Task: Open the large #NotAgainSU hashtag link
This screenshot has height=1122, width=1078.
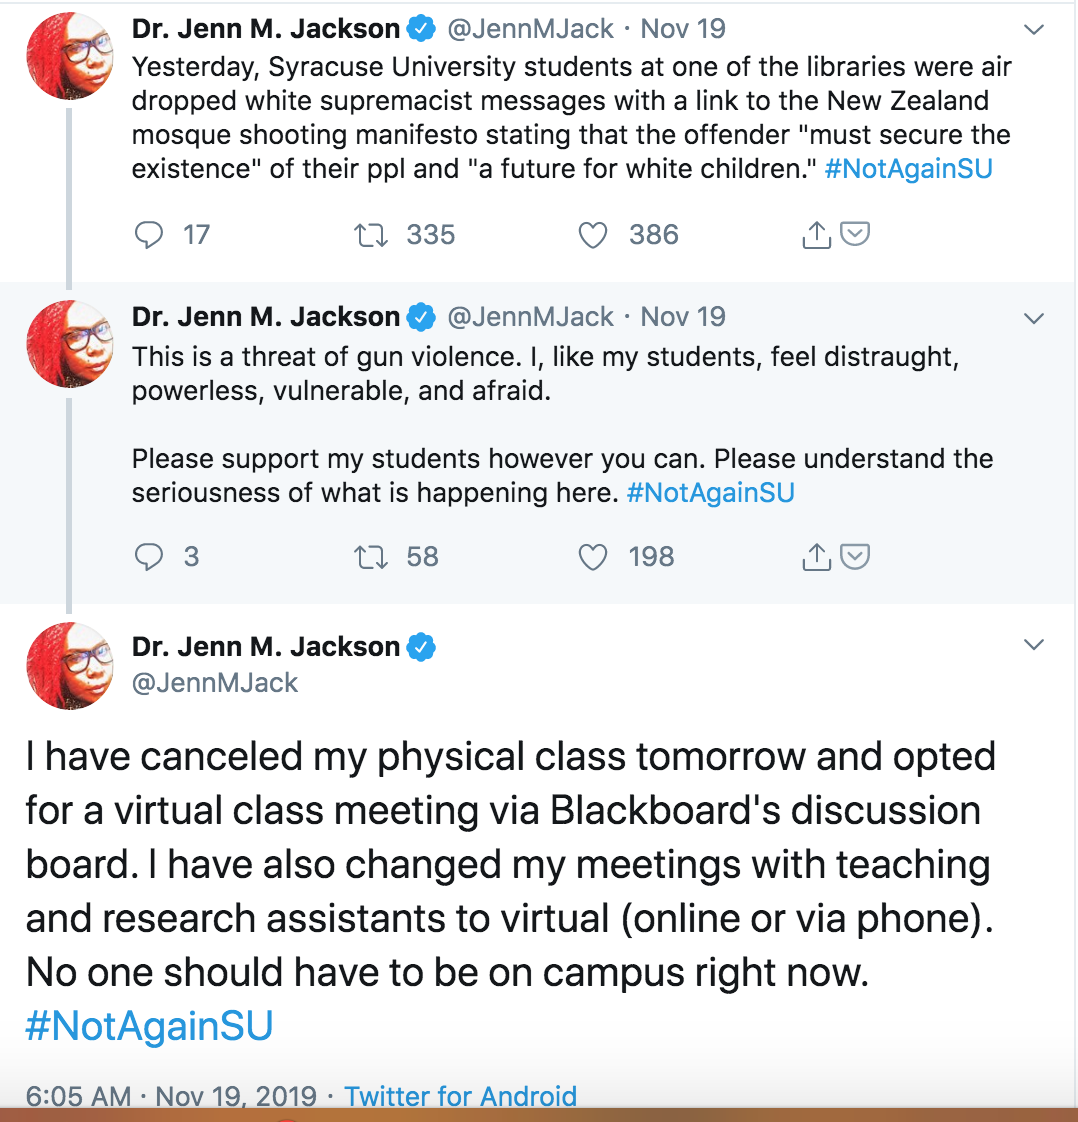Action: [150, 1025]
